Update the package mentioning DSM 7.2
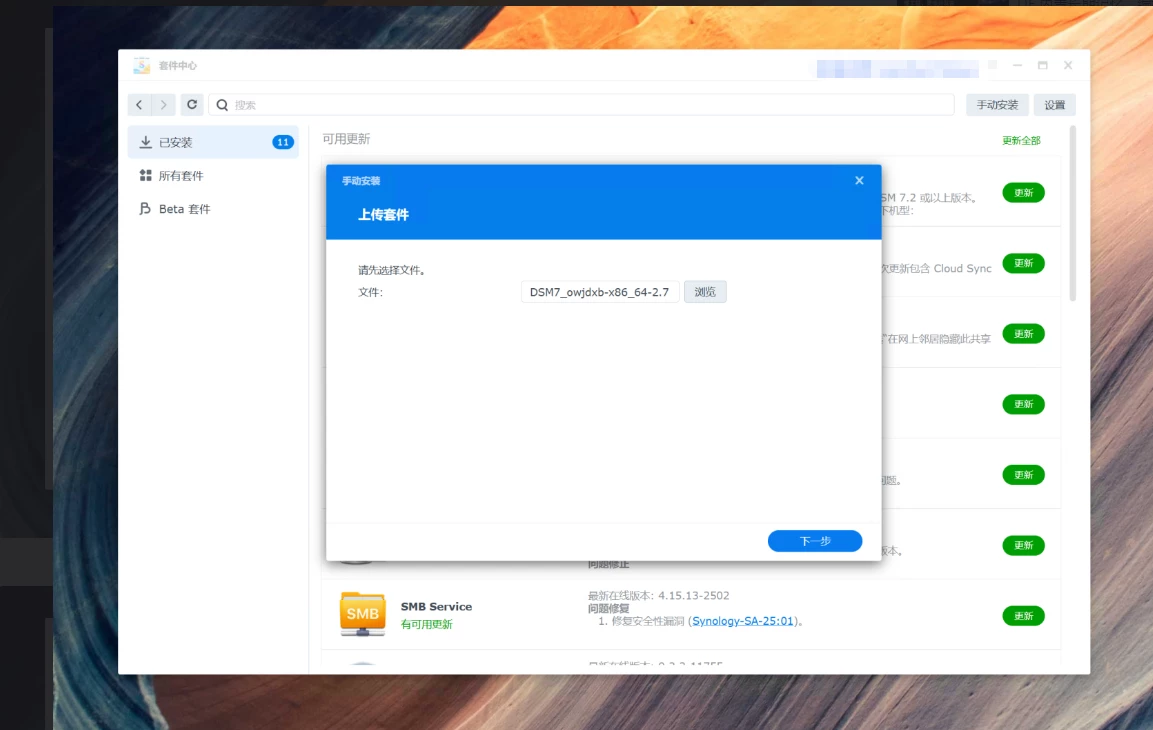Screen dimensions: 1153x730 pos(1023,193)
